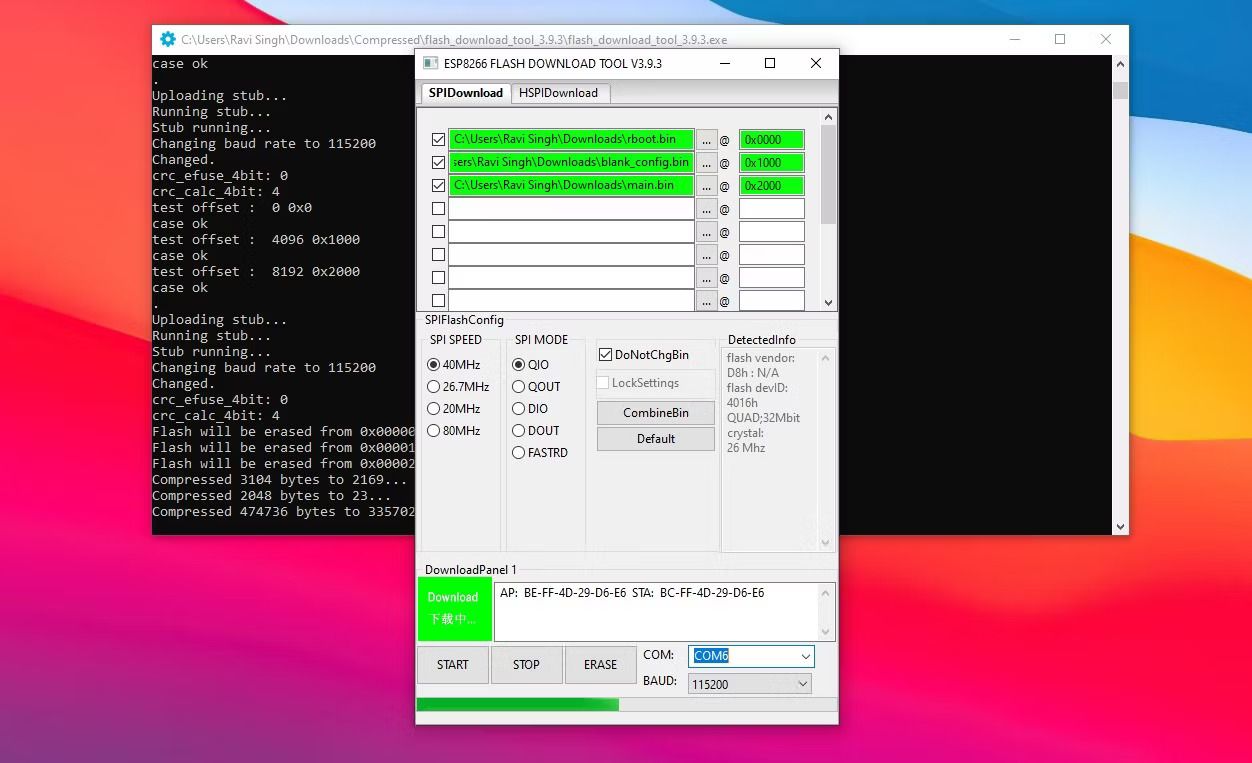Screen dimensions: 1252x763
Task: Expand the BAUD rate dropdown
Action: pyautogui.click(x=802, y=684)
